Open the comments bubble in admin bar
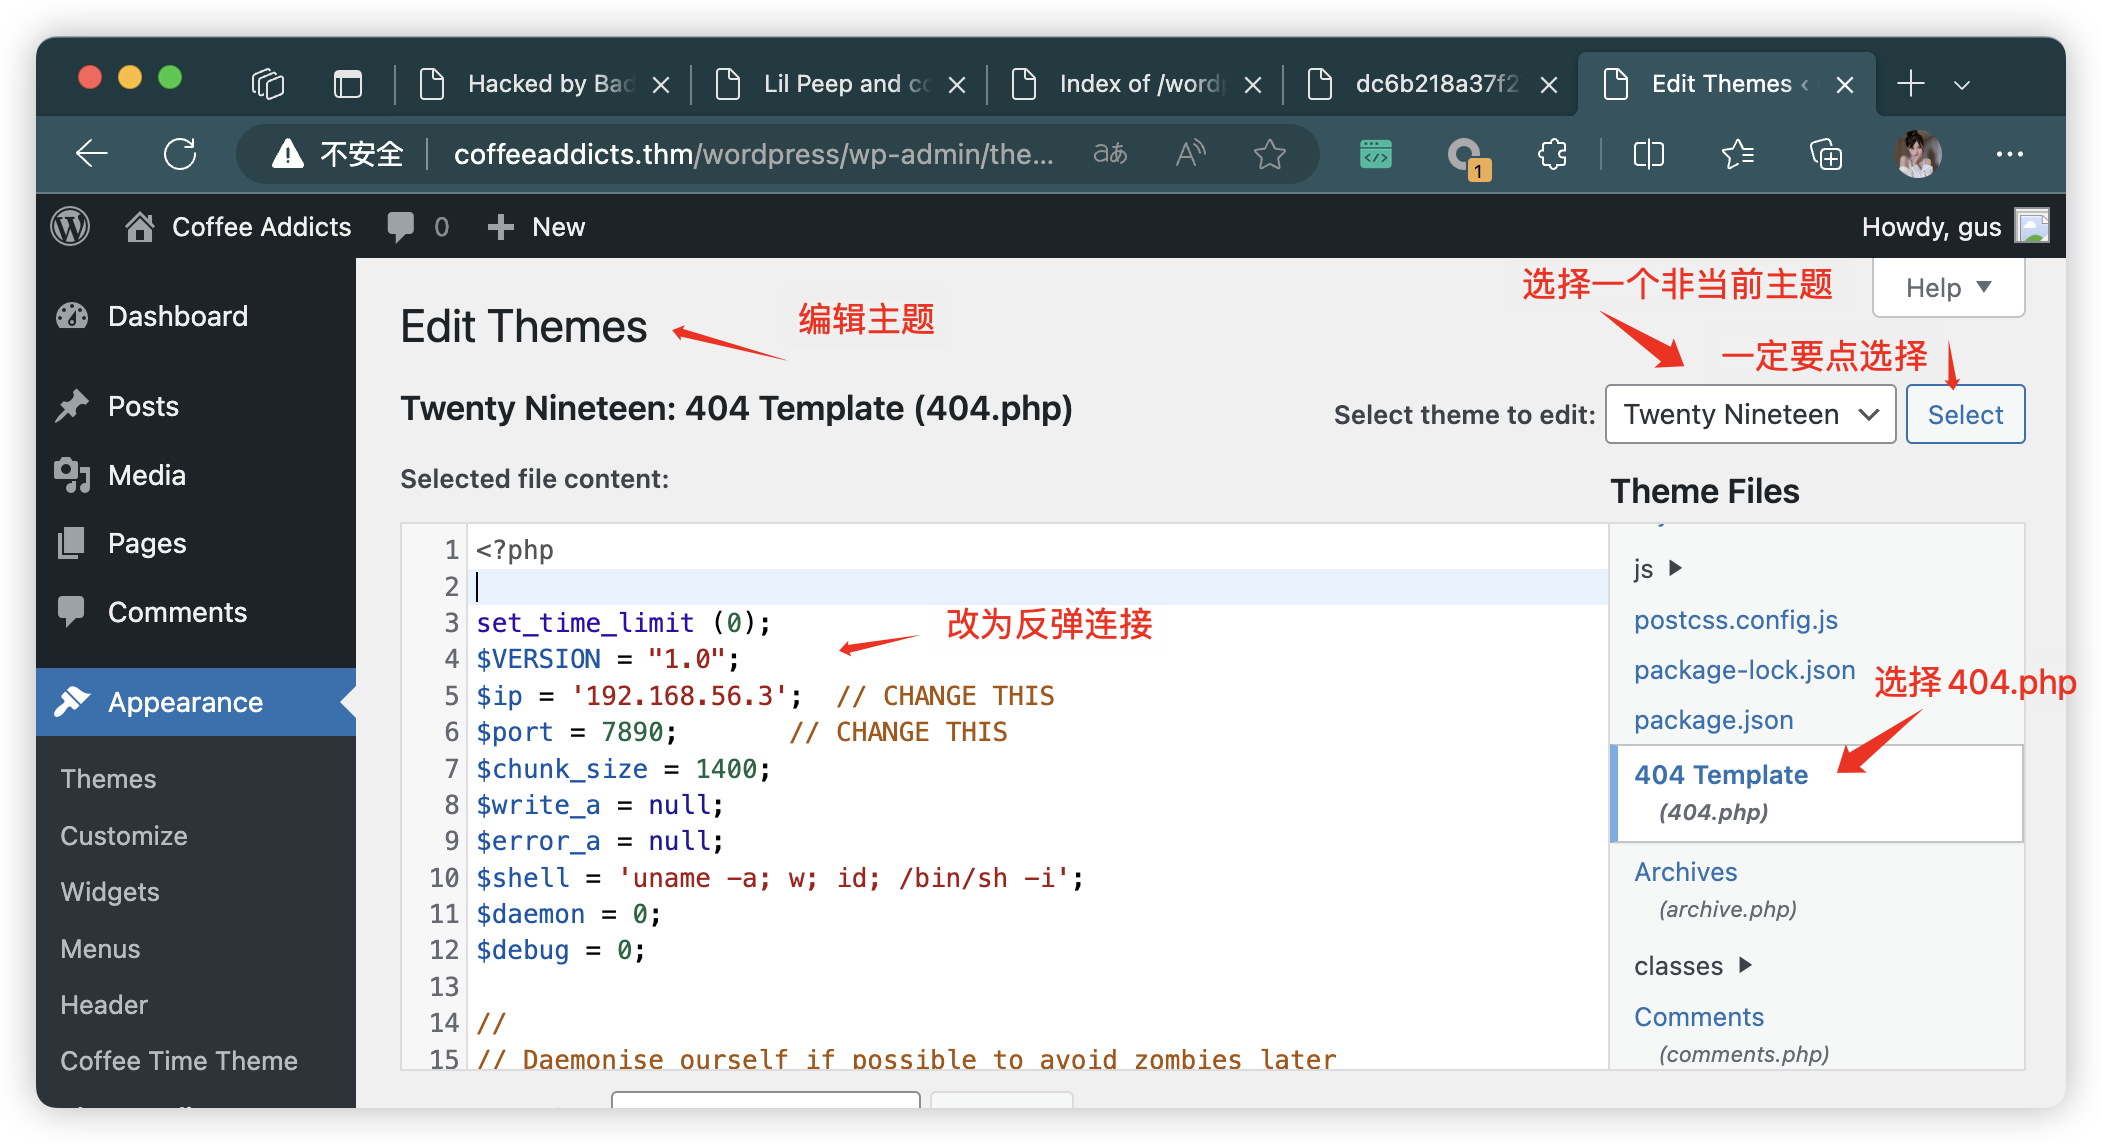 [x=418, y=227]
